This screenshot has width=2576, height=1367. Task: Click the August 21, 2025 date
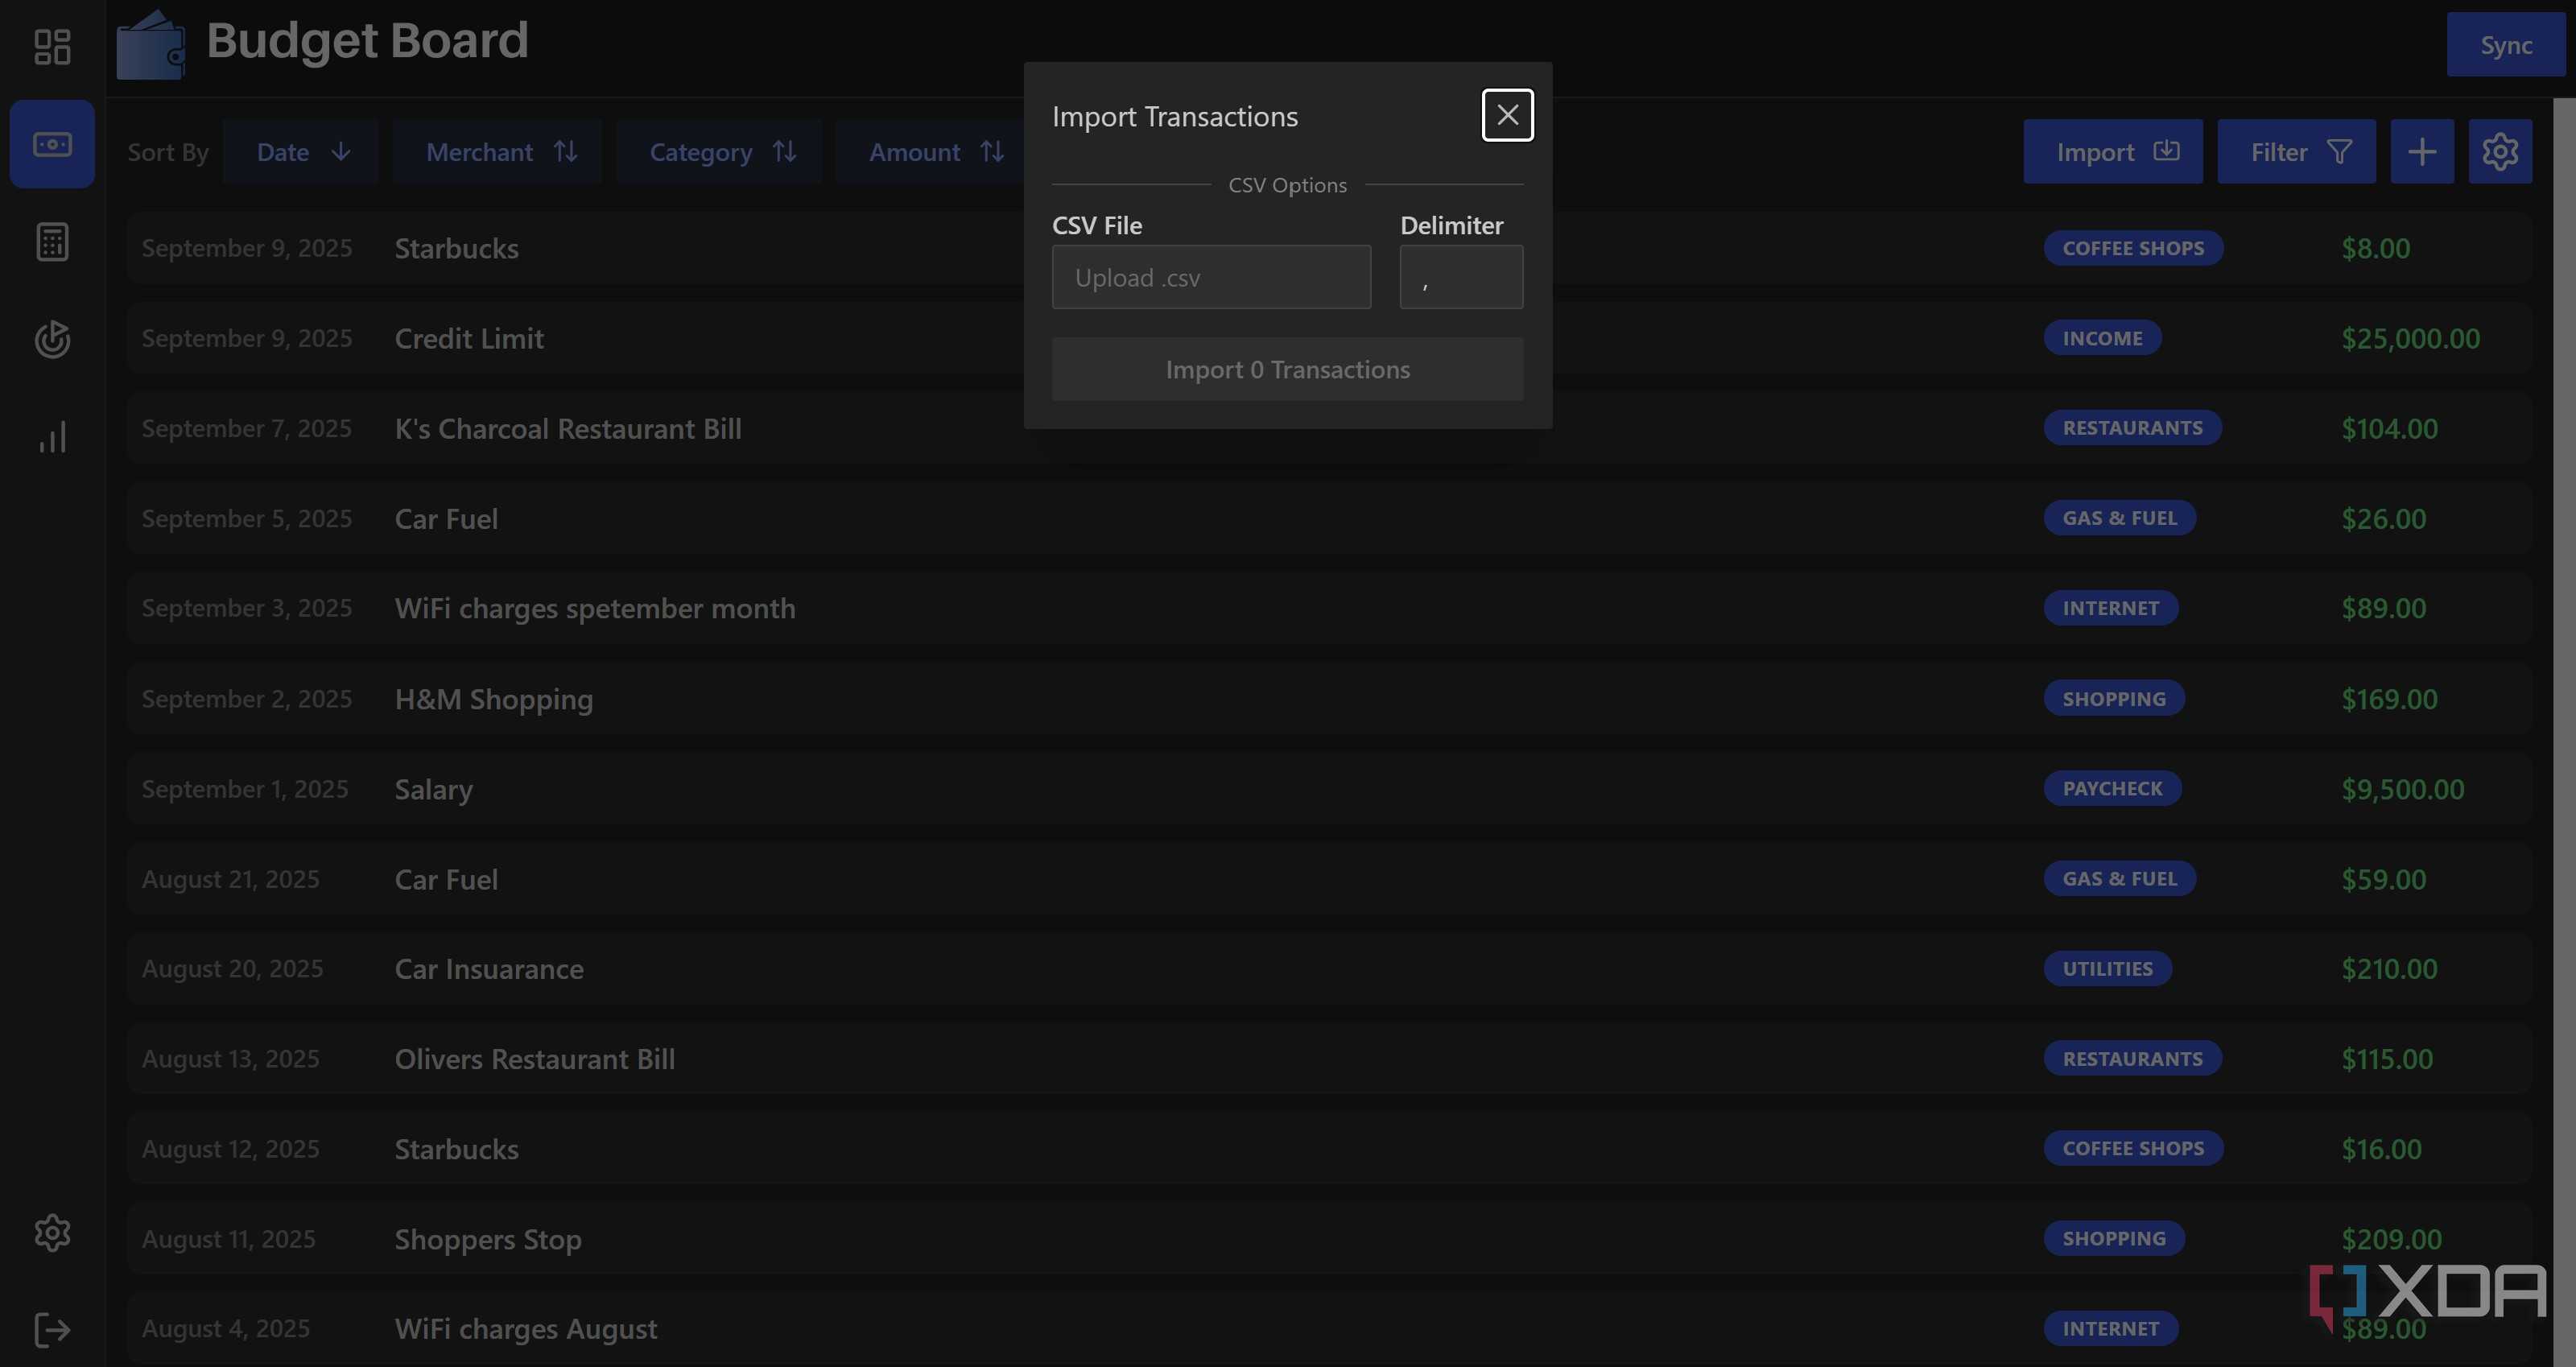(230, 879)
